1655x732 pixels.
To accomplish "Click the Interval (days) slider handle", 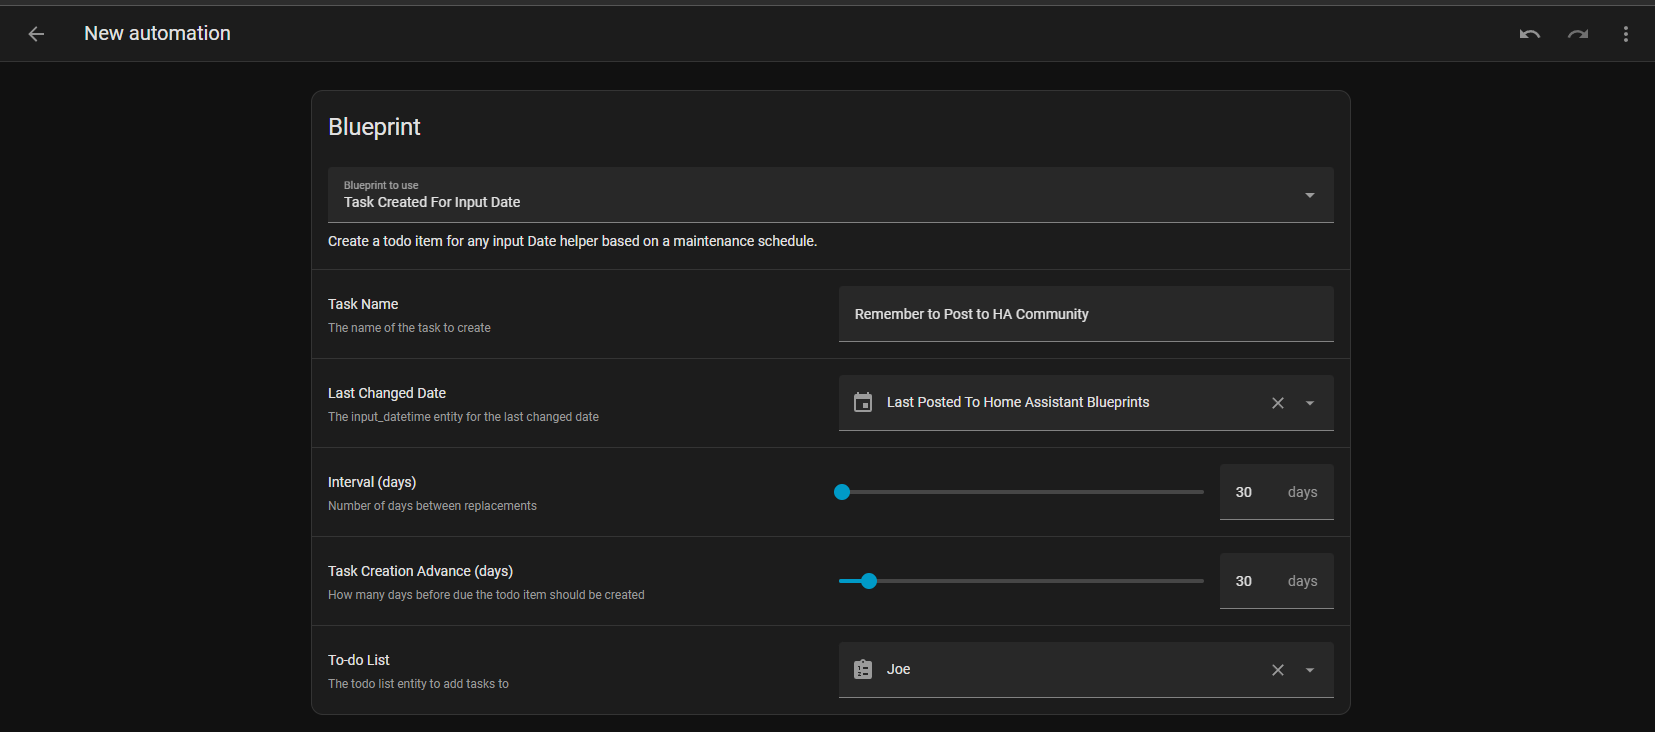I will point(842,492).
